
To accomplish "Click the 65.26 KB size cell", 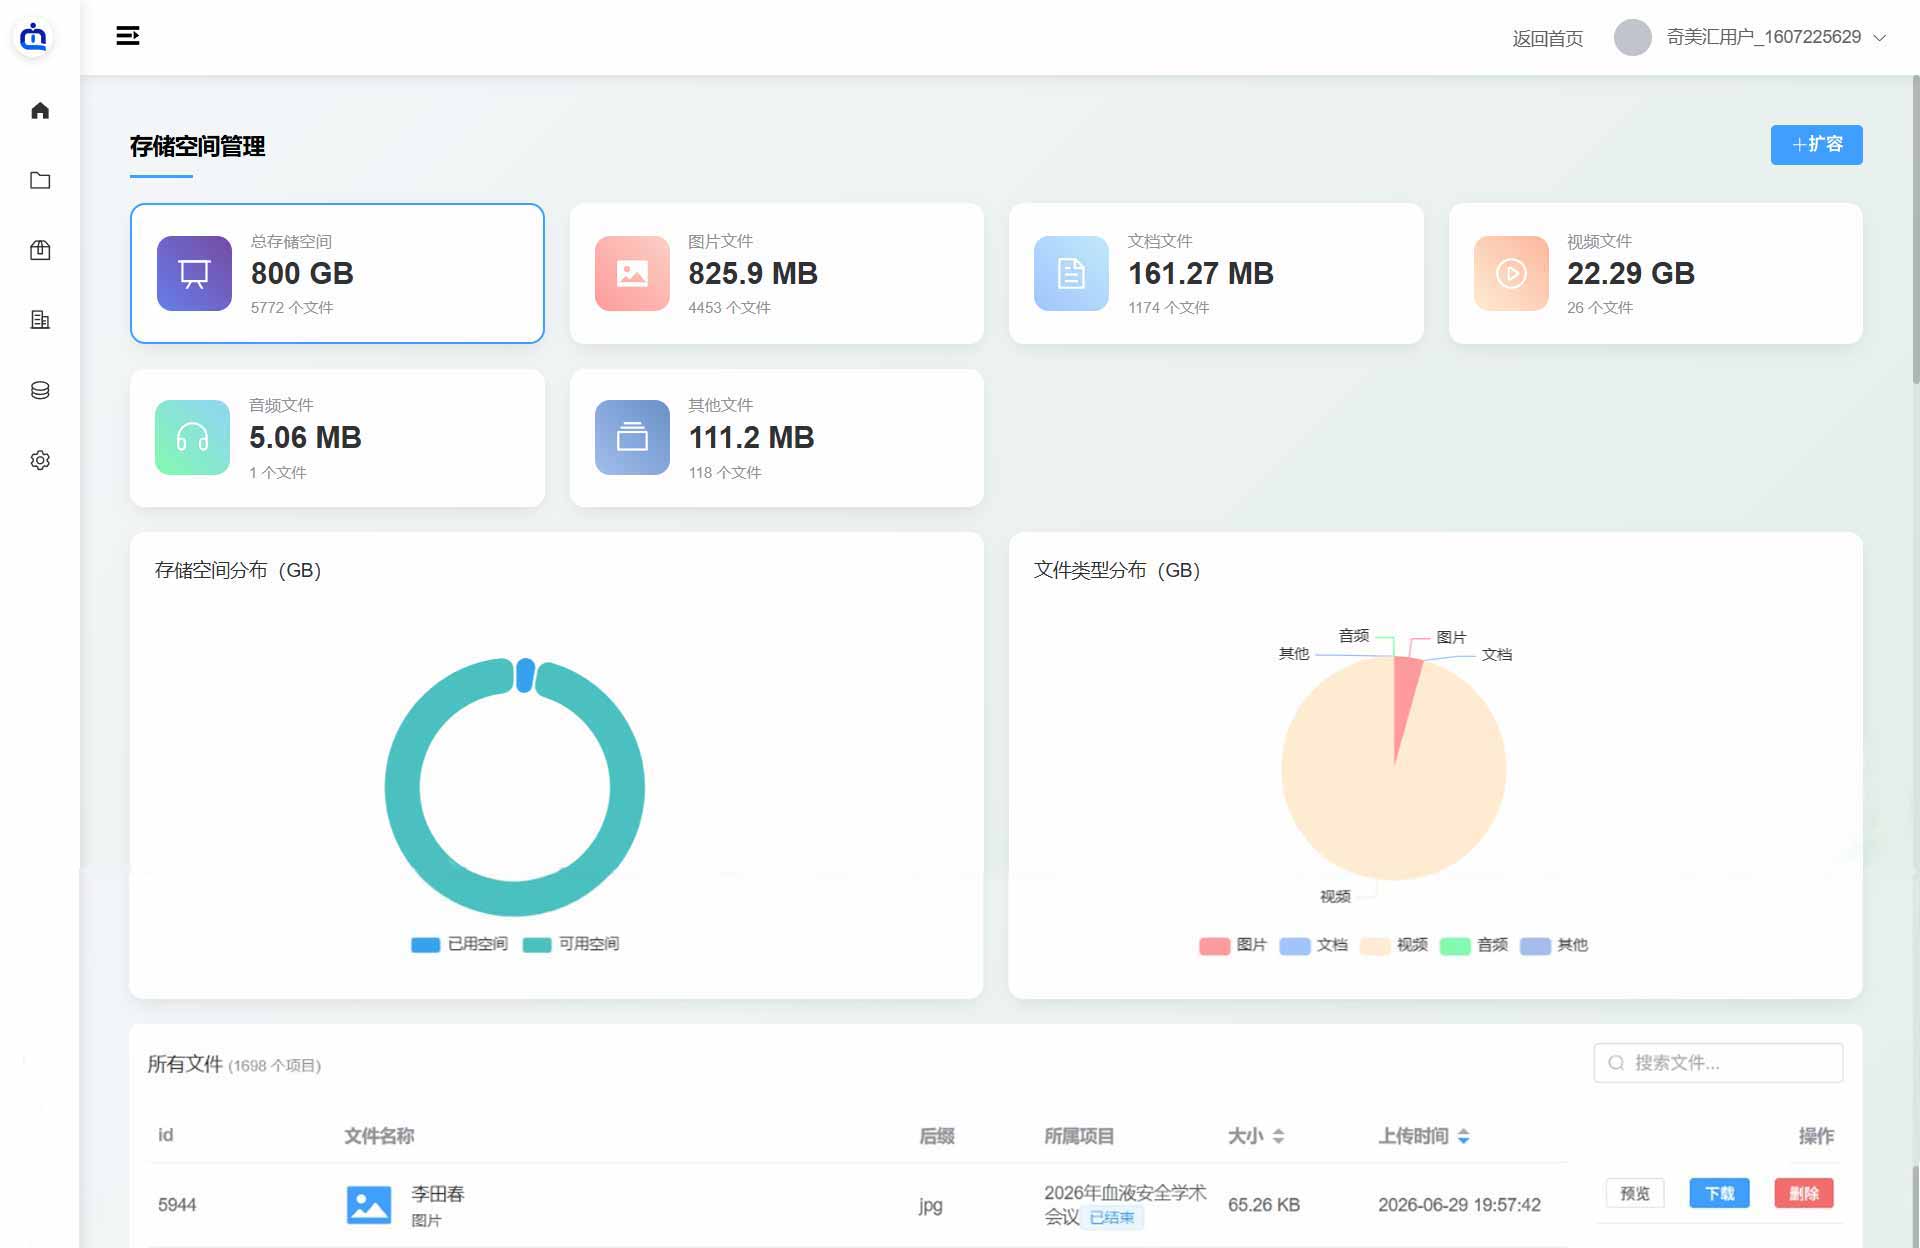I will pyautogui.click(x=1264, y=1205).
